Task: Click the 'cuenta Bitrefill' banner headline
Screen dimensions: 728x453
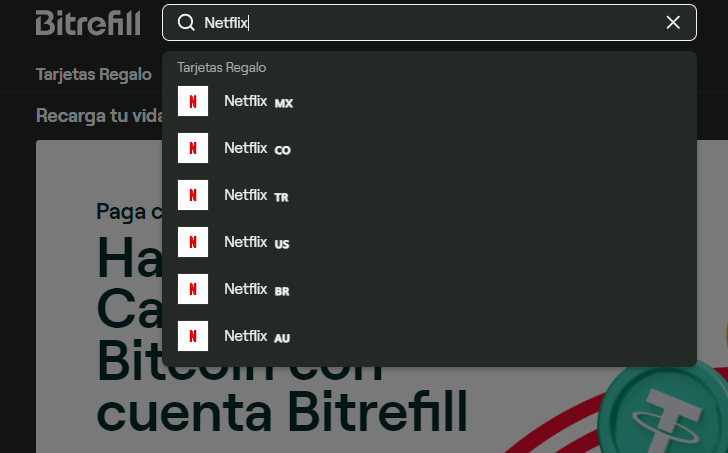Action: click(x=282, y=412)
